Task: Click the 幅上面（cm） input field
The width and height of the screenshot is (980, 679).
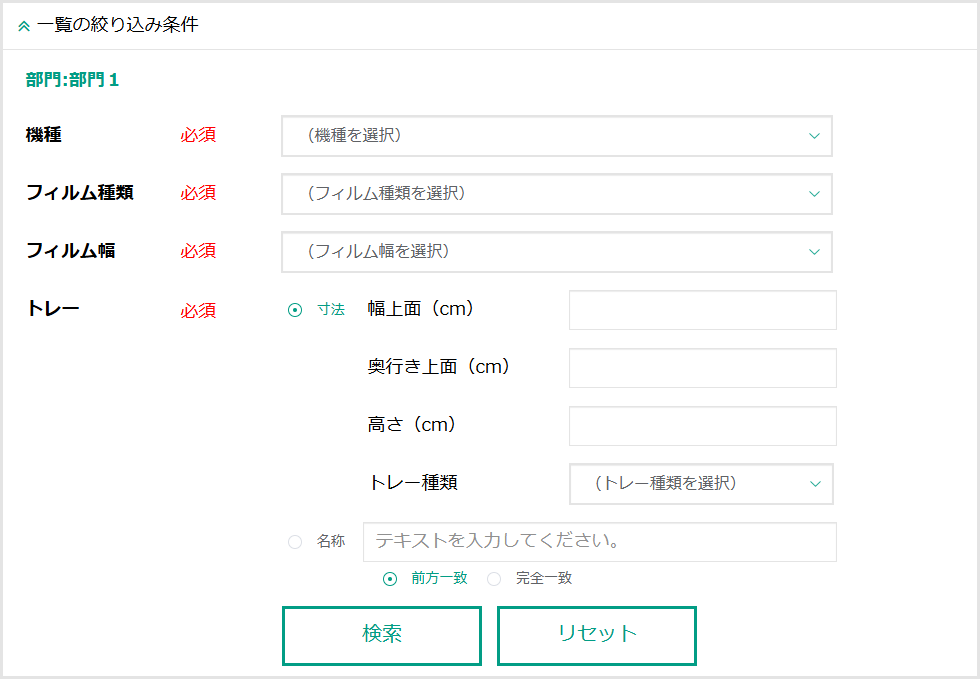Action: pyautogui.click(x=702, y=310)
